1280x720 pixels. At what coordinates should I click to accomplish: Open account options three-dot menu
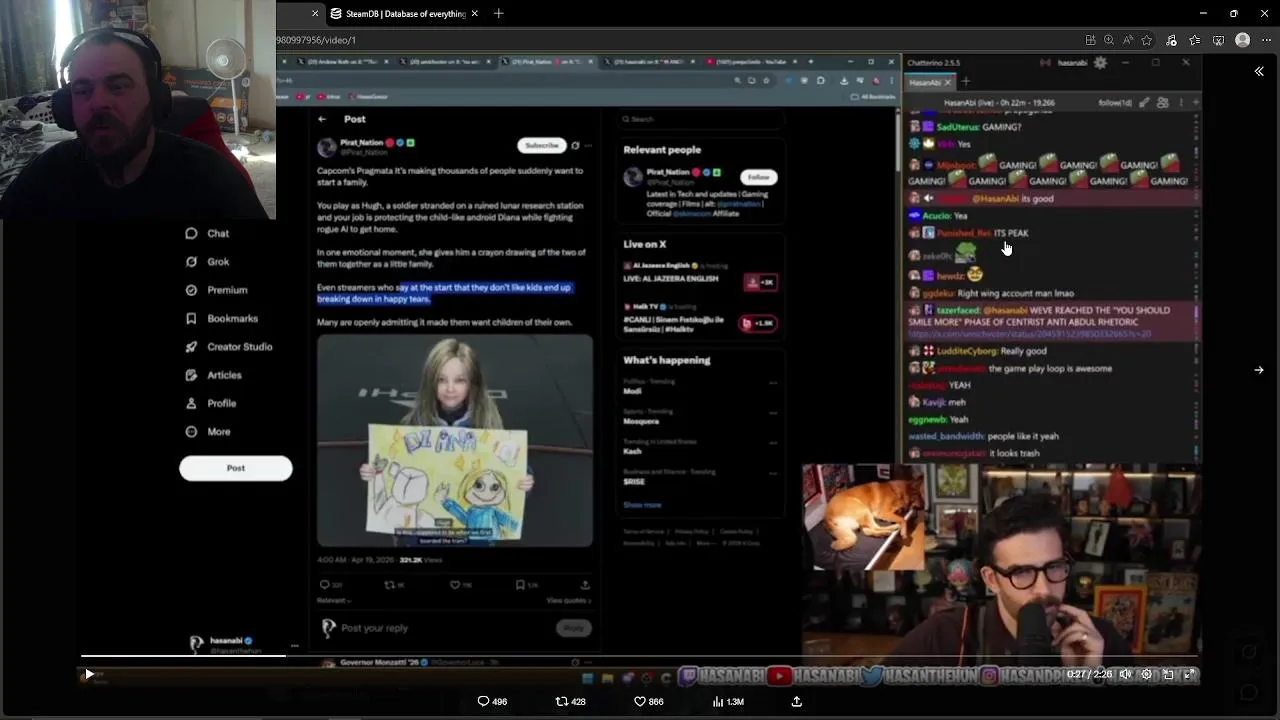(294, 645)
